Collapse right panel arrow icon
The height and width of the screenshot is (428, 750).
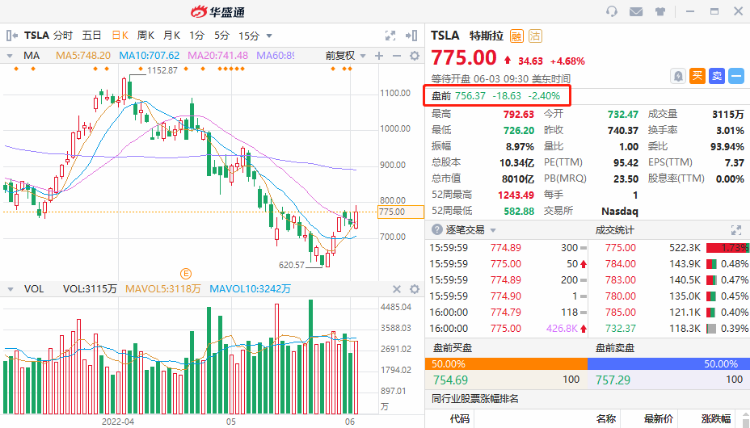411,35
